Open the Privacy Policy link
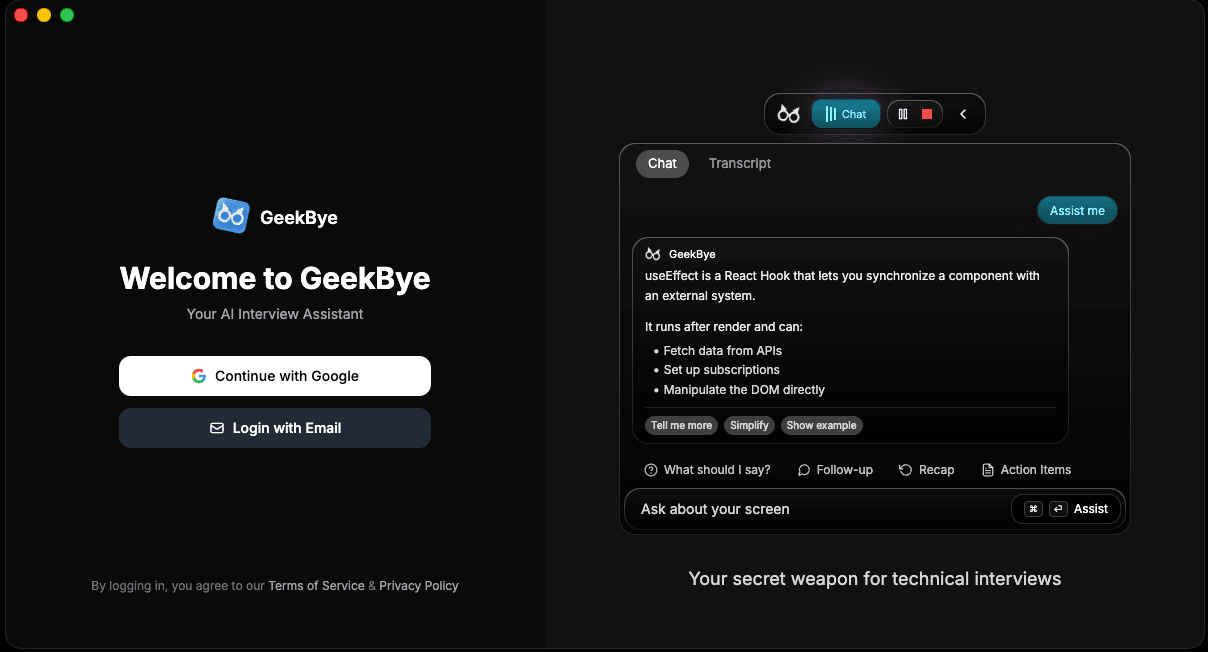 tap(419, 586)
